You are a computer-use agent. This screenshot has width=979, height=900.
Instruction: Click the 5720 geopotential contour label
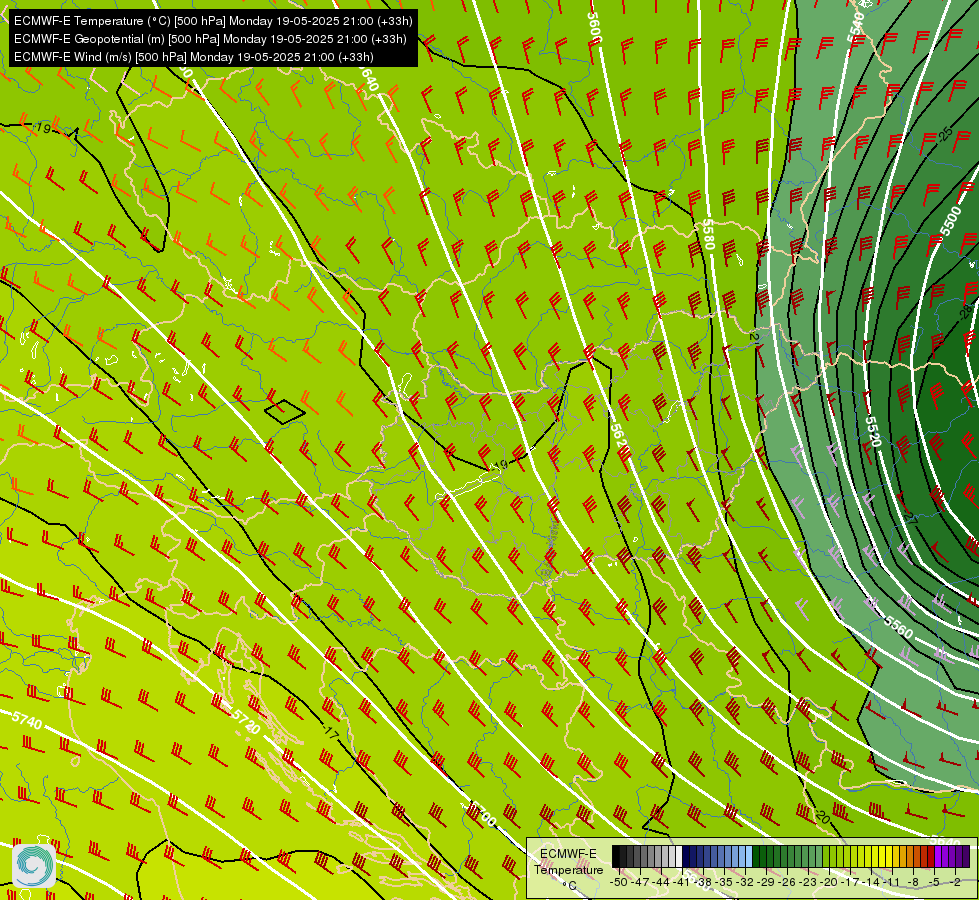[245, 722]
